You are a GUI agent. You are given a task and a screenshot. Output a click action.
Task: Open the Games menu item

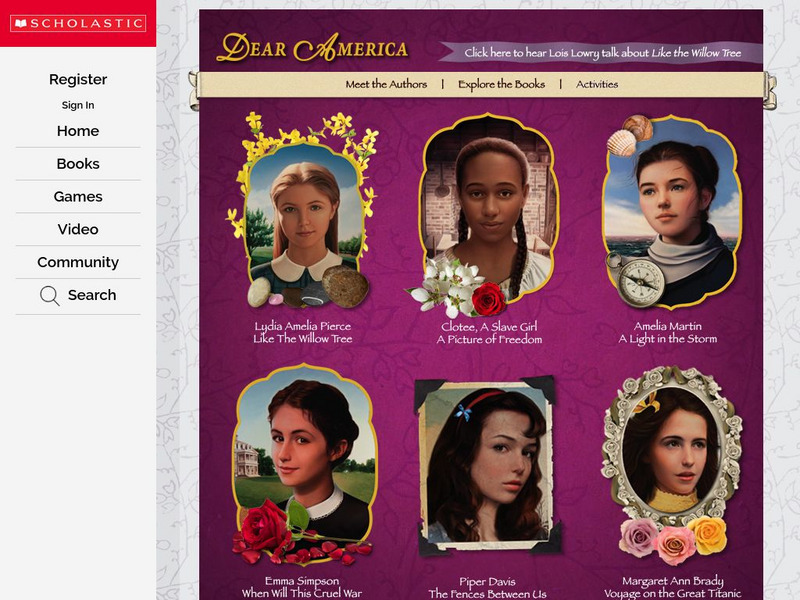pyautogui.click(x=78, y=196)
